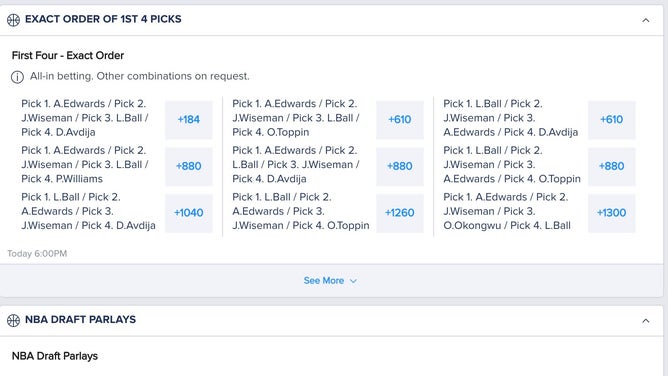
Task: Select +610 odds for L.Ball first pick
Action: coord(611,120)
